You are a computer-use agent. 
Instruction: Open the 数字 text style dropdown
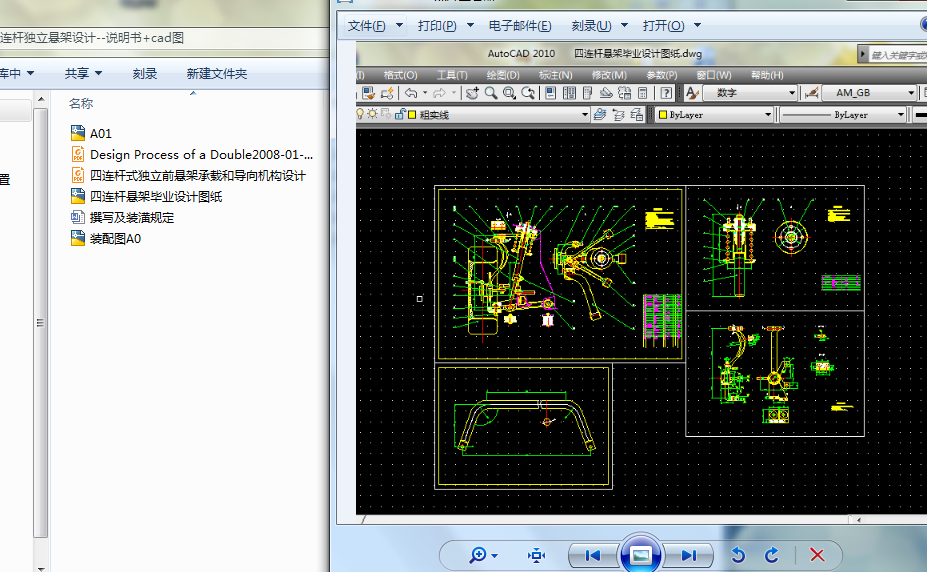(x=792, y=93)
